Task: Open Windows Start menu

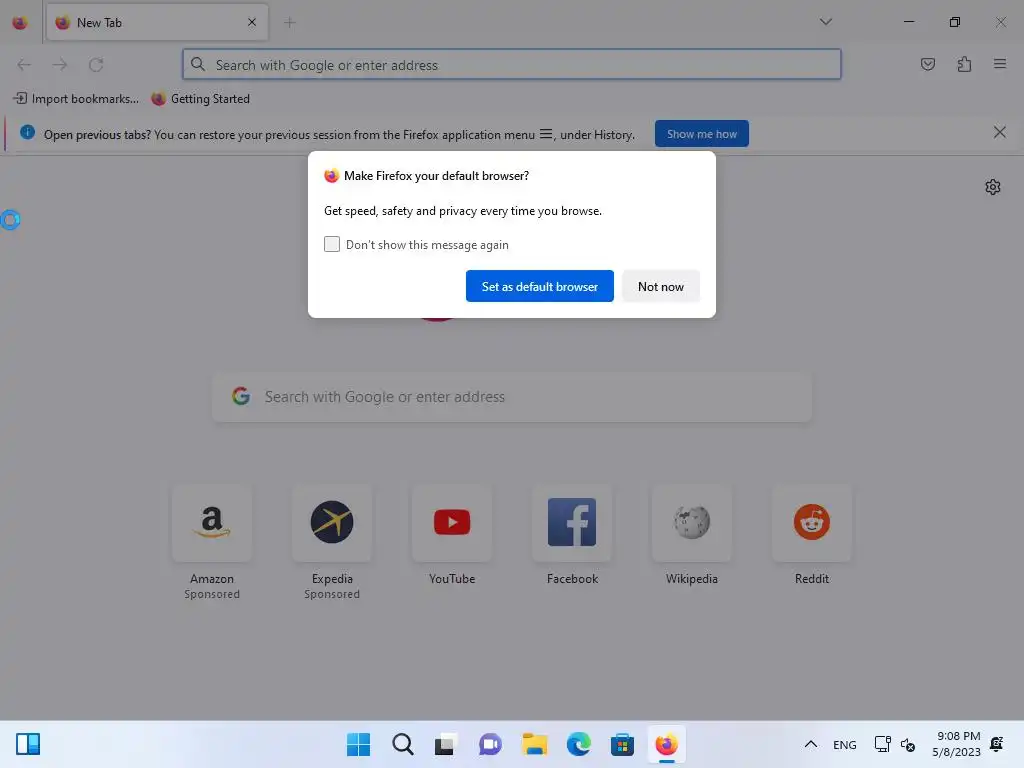Action: (x=358, y=744)
